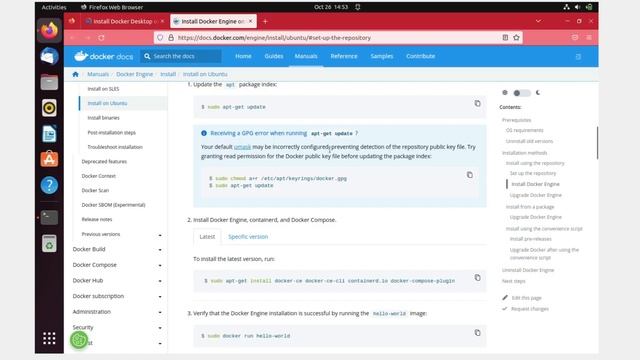The image size is (640, 360).
Task: Open the list all tabs chevron
Action: [x=538, y=21]
